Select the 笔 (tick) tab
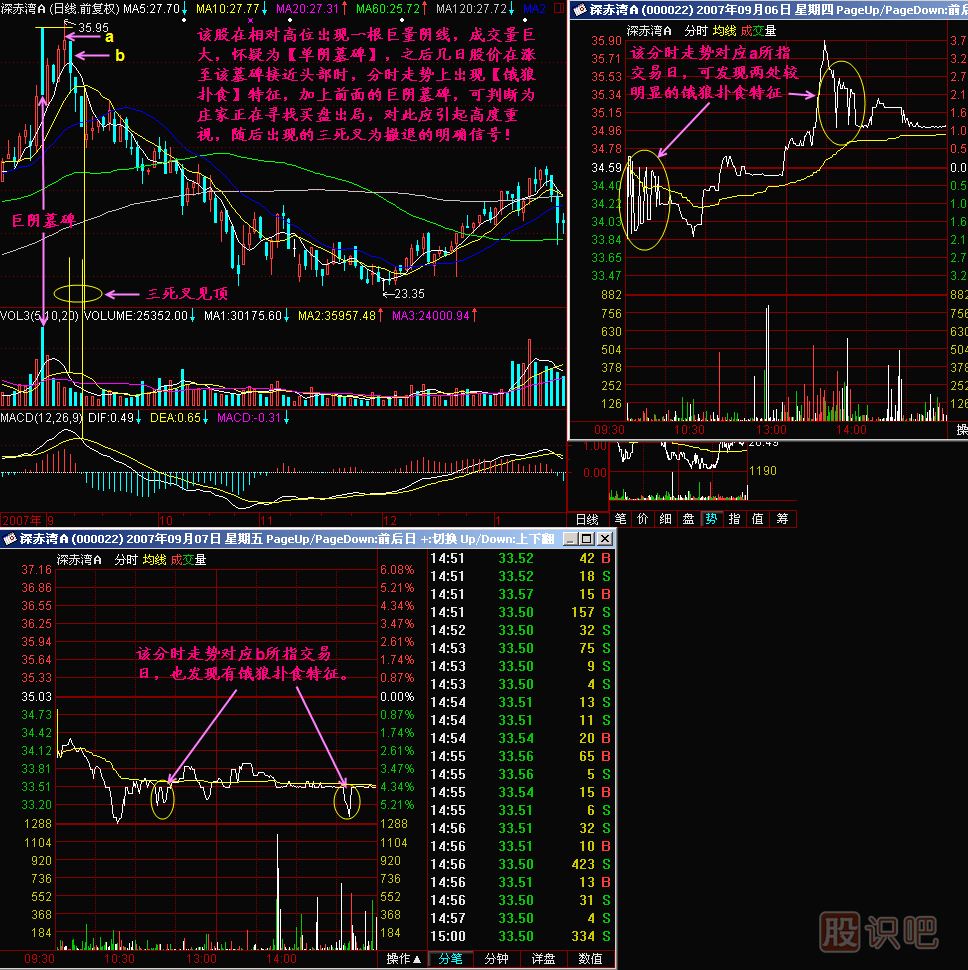Screen dimensions: 968x970 tap(619, 519)
